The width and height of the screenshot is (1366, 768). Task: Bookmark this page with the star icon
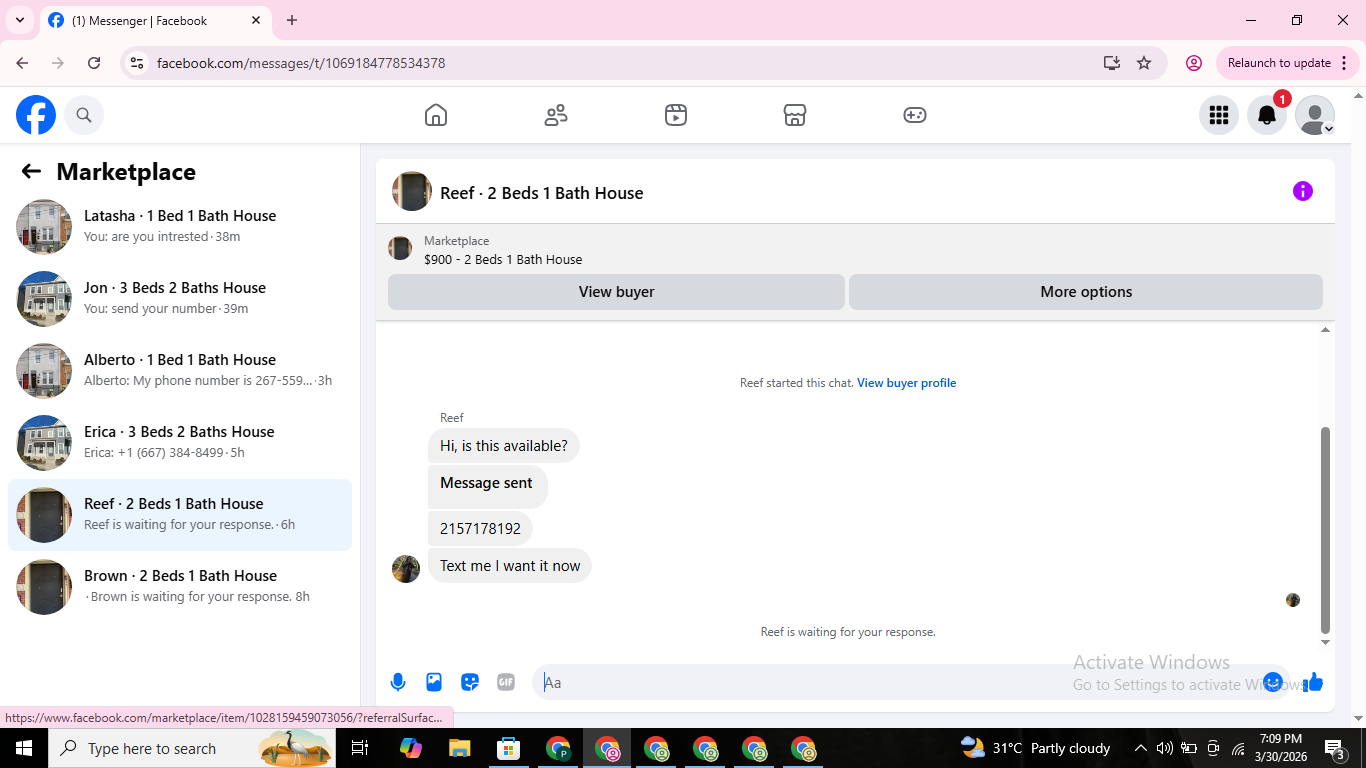coord(1144,63)
